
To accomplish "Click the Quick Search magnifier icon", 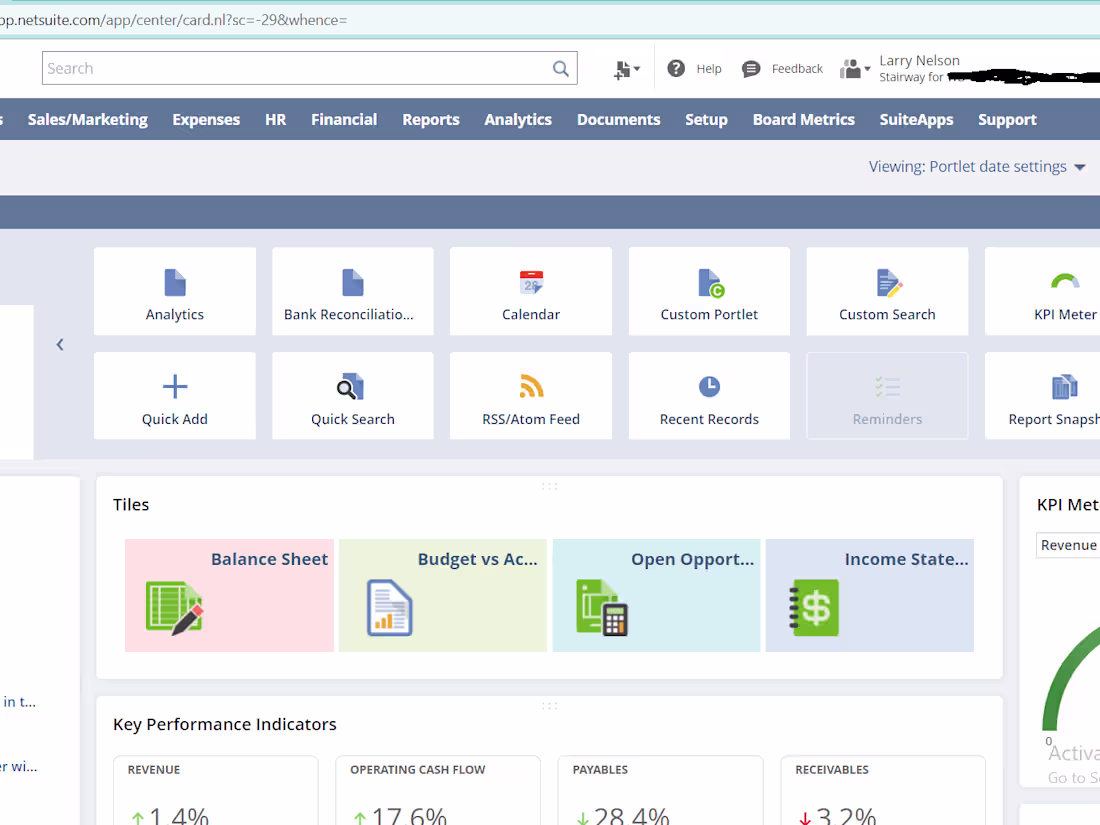I will 352,387.
